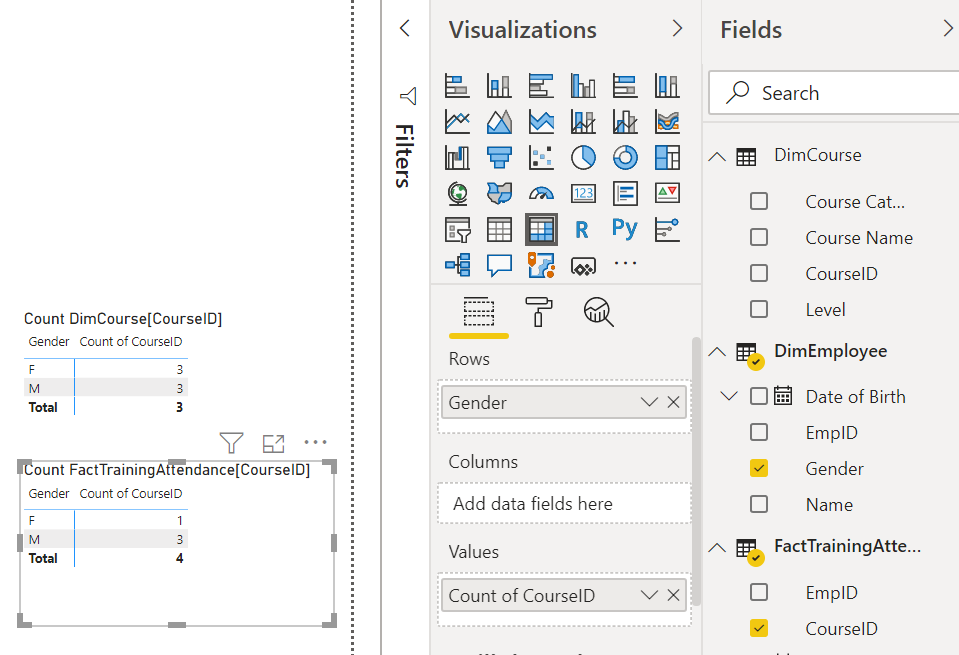Select the Slicer visualization
The width and height of the screenshot is (959, 655).
(457, 229)
